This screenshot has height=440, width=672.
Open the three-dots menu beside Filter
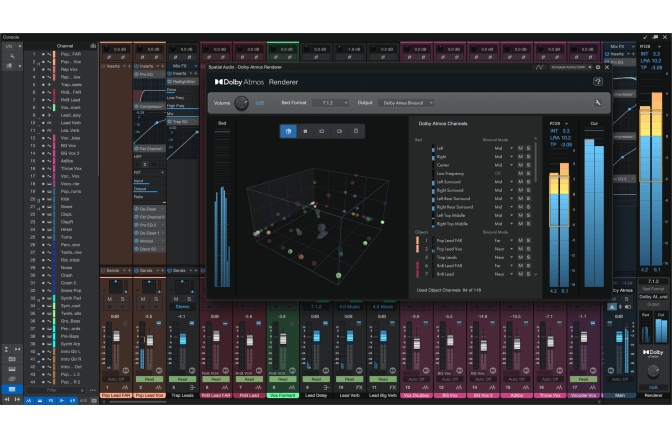click(x=93, y=390)
